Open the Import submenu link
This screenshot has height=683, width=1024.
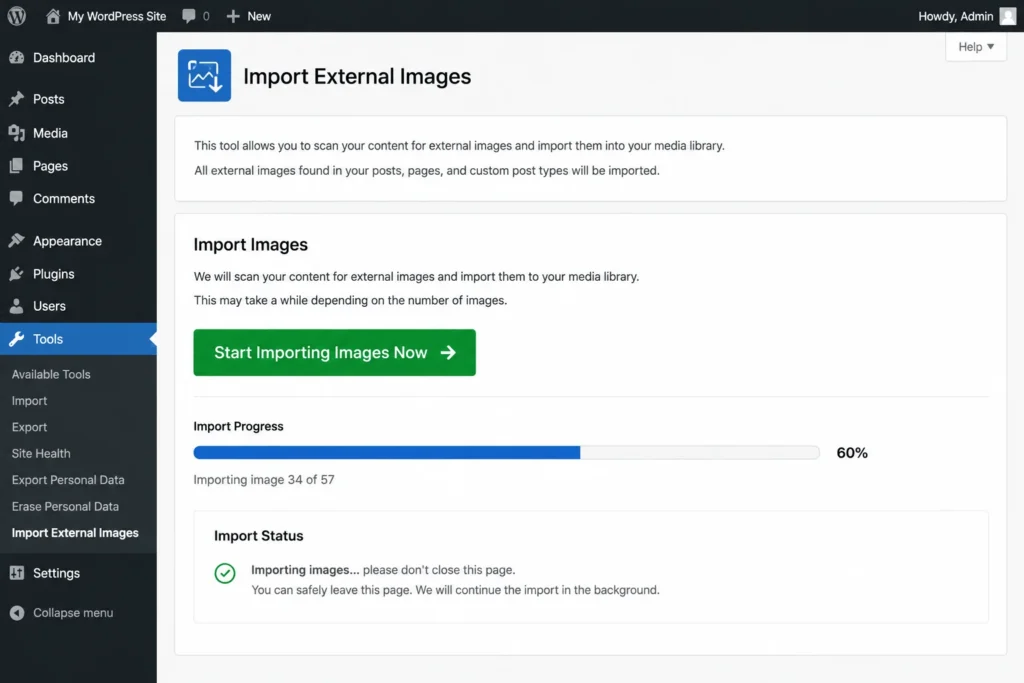29,400
